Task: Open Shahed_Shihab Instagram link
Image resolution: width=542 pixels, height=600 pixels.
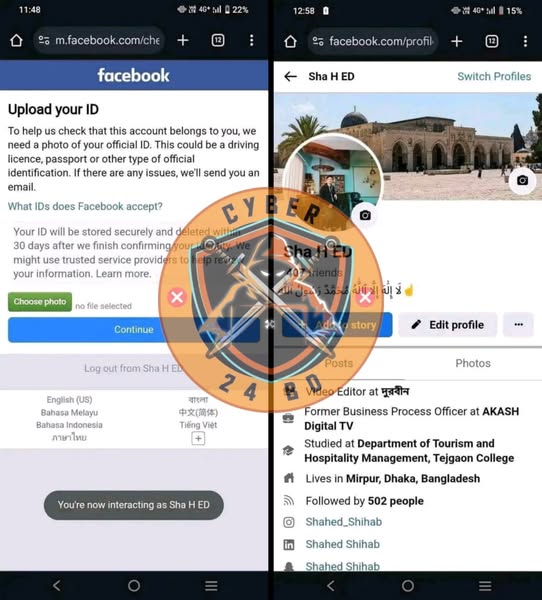Action: pyautogui.click(x=344, y=522)
